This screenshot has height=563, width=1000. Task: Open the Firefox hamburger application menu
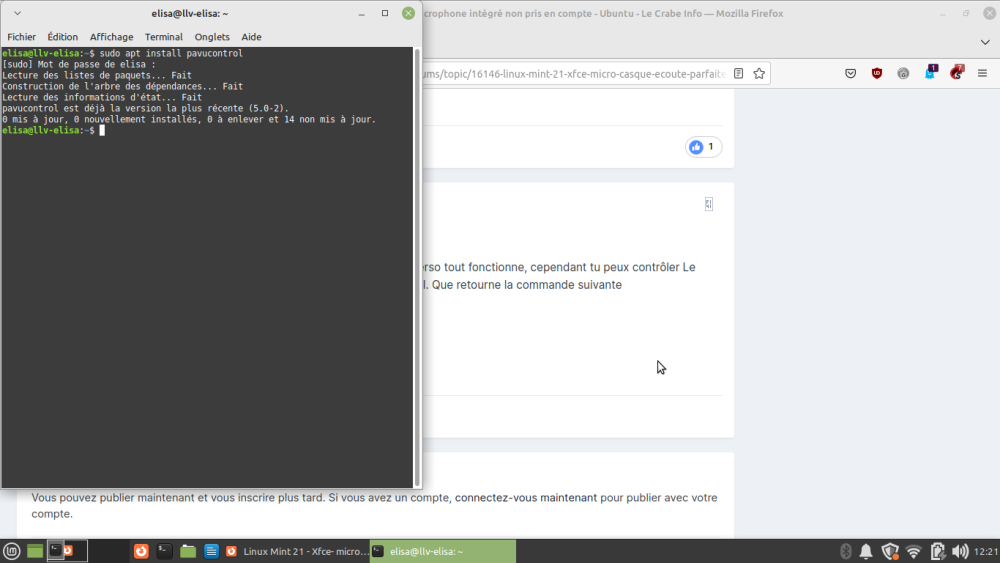982,73
